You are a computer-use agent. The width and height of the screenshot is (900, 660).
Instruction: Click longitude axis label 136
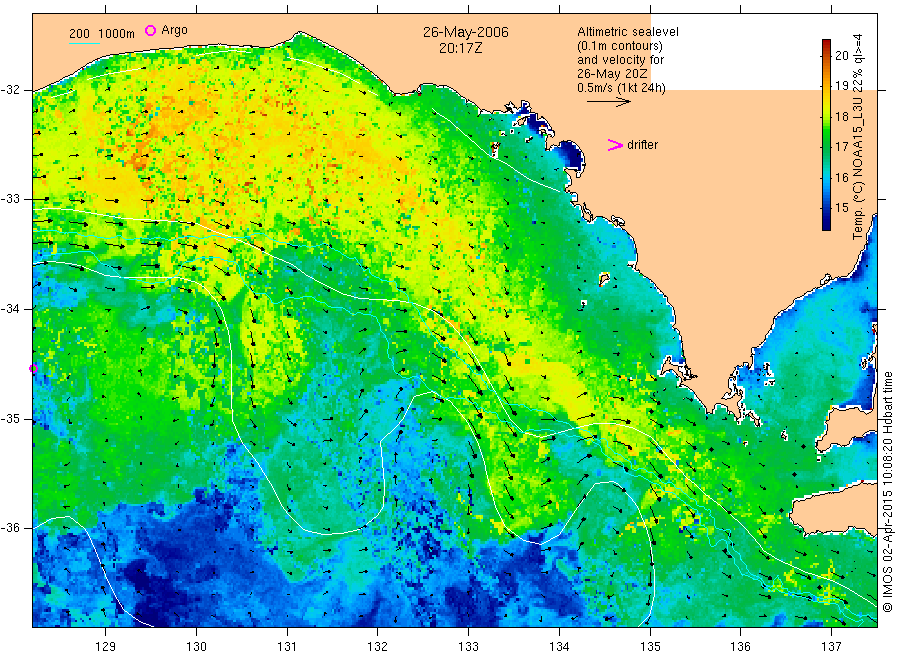(740, 647)
